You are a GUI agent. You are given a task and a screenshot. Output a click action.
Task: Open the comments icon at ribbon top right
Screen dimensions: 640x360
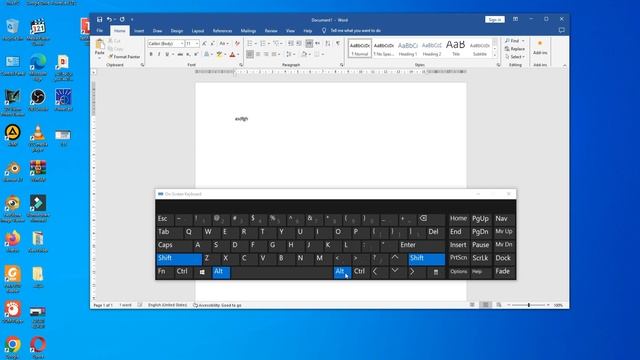(x=562, y=30)
